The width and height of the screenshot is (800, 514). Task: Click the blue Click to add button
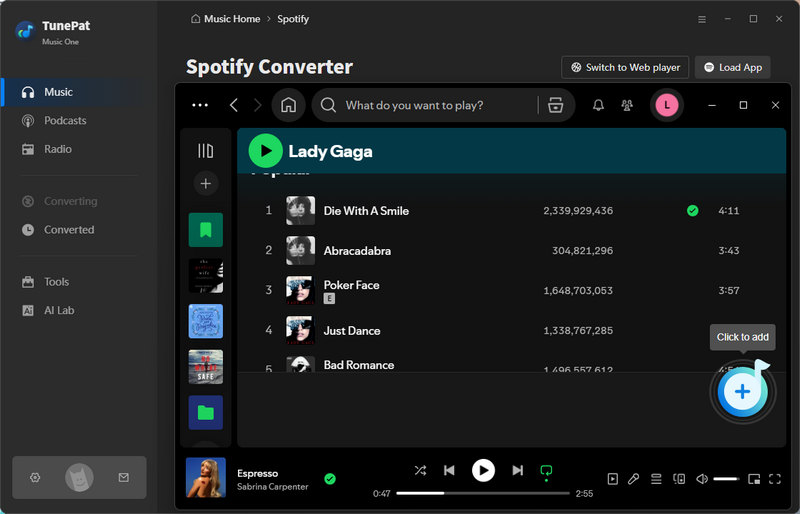(x=742, y=392)
